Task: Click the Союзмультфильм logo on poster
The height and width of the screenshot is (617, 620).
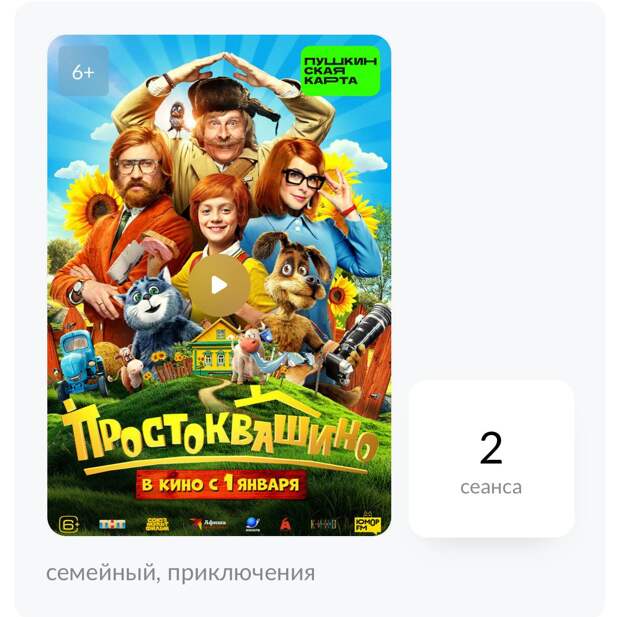Action: point(157,524)
